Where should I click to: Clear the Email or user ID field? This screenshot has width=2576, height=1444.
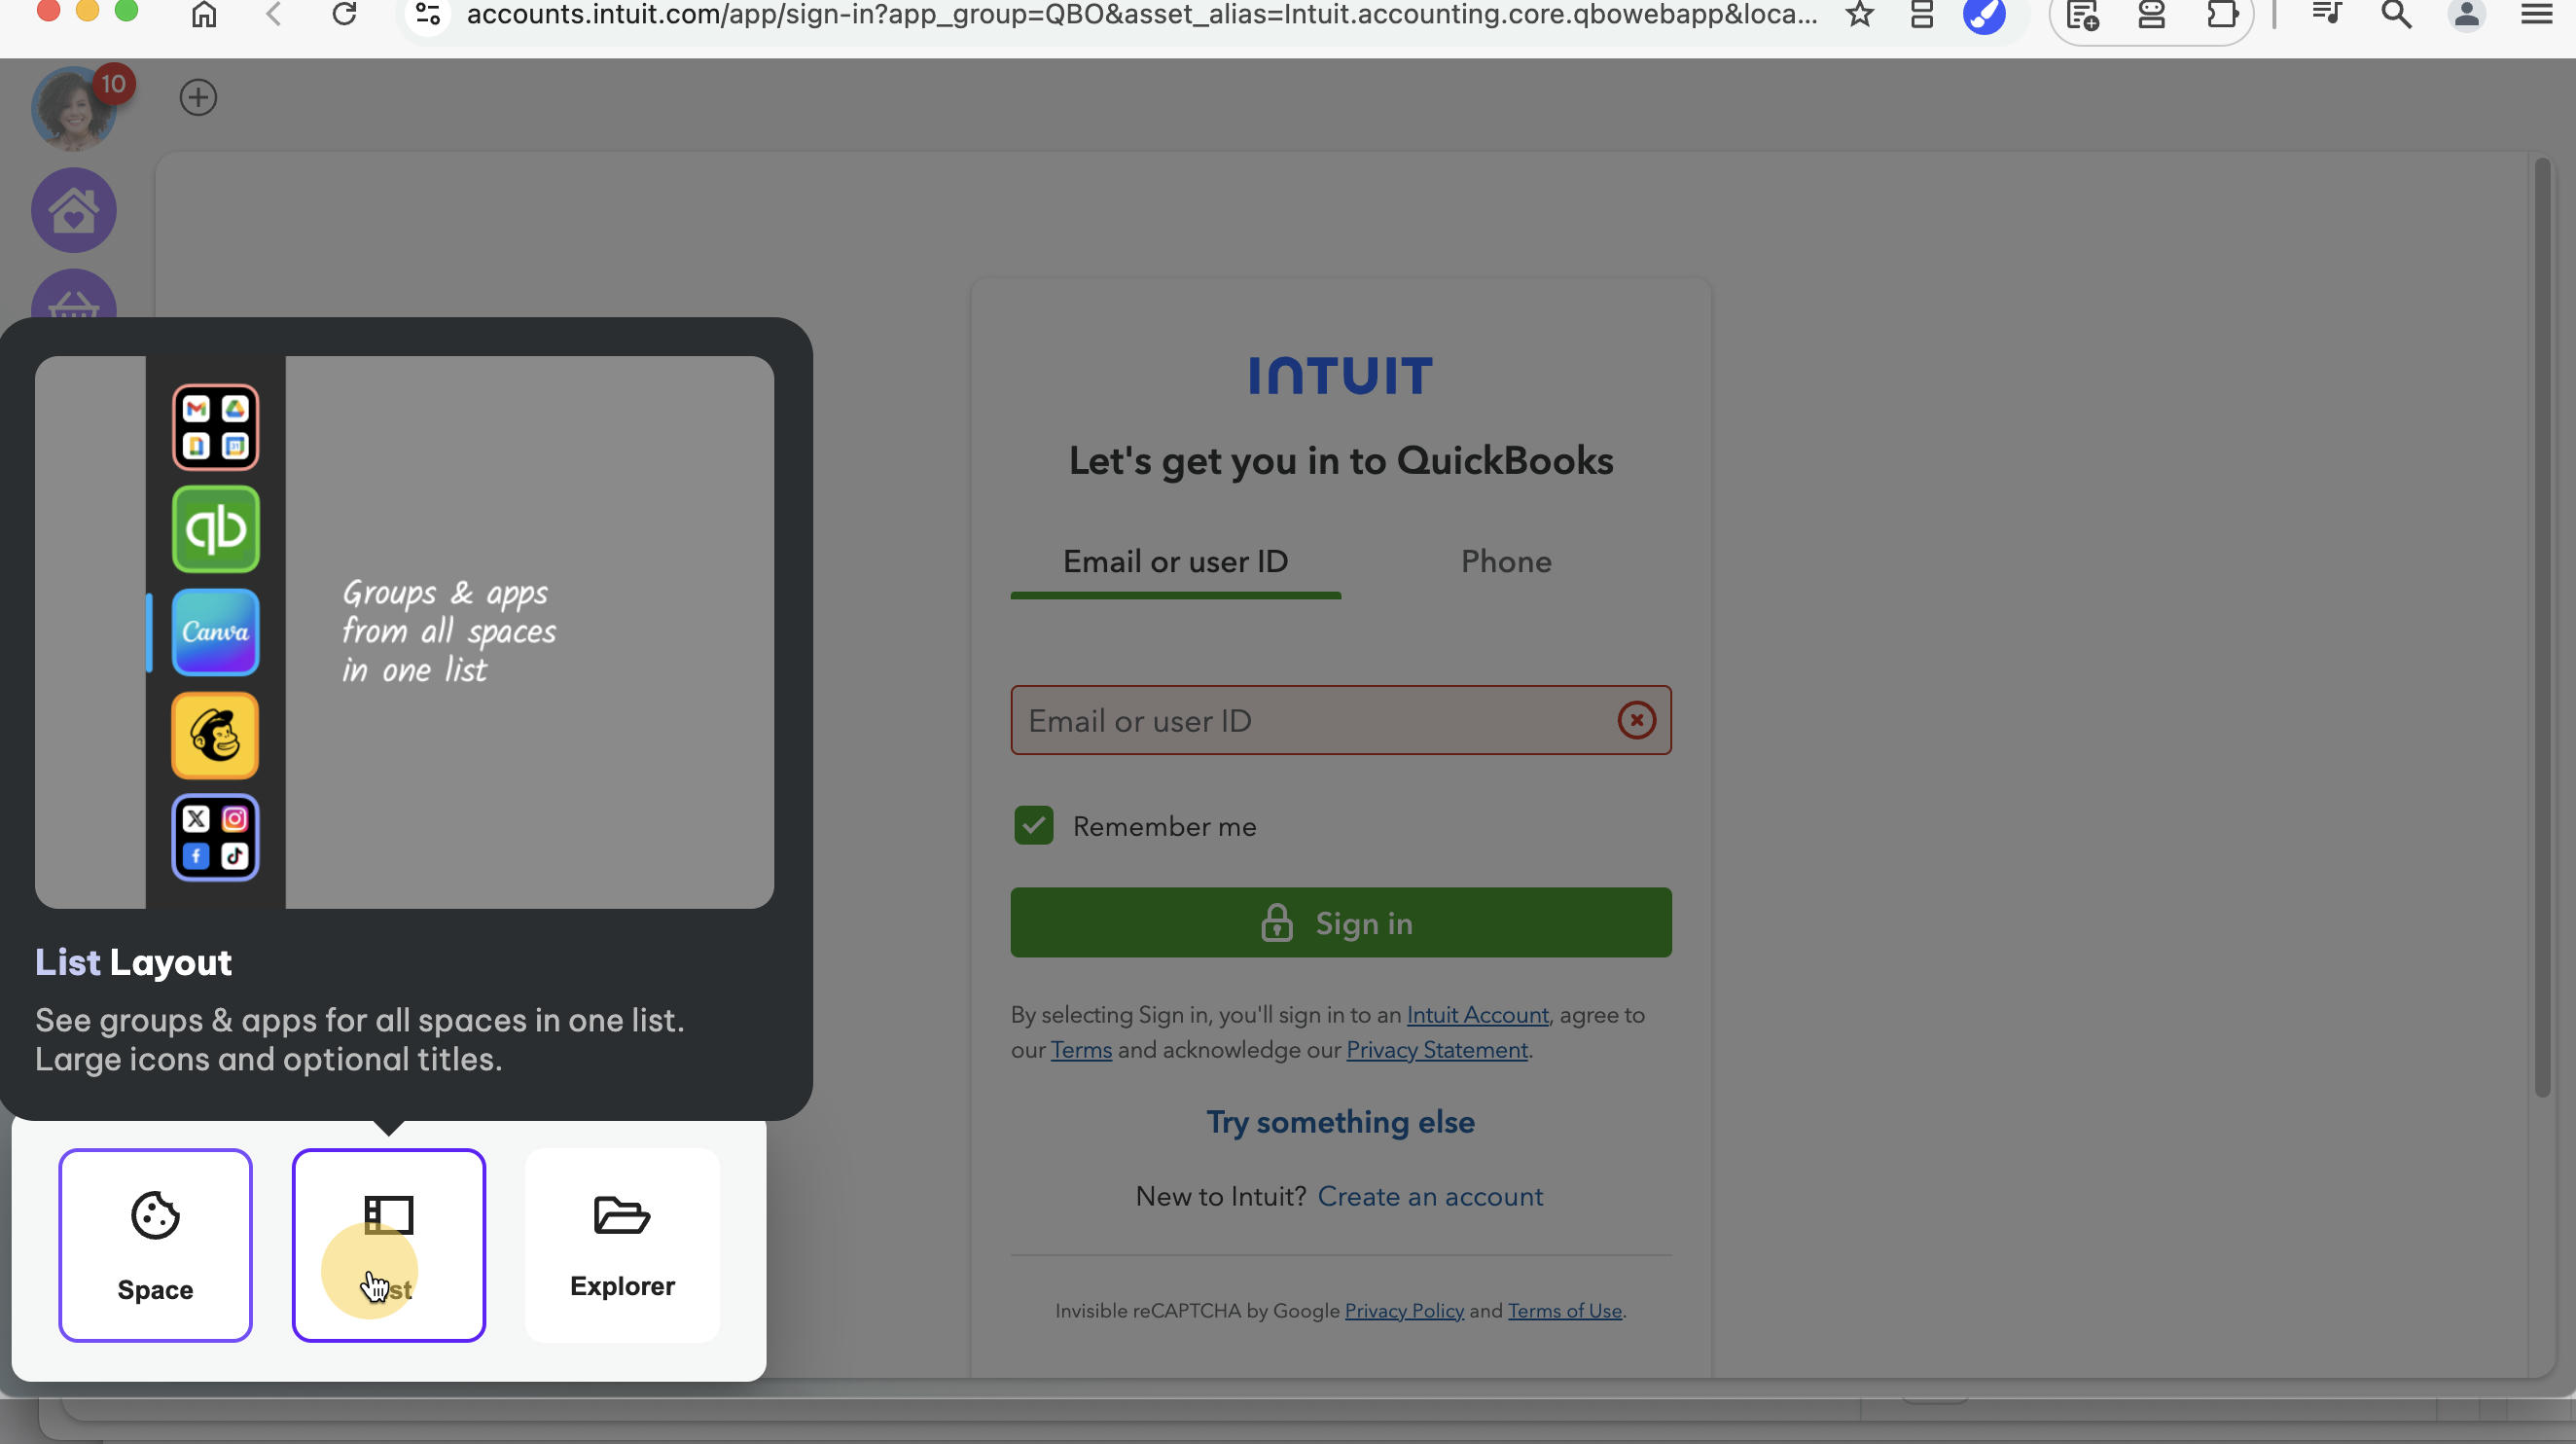click(1636, 720)
